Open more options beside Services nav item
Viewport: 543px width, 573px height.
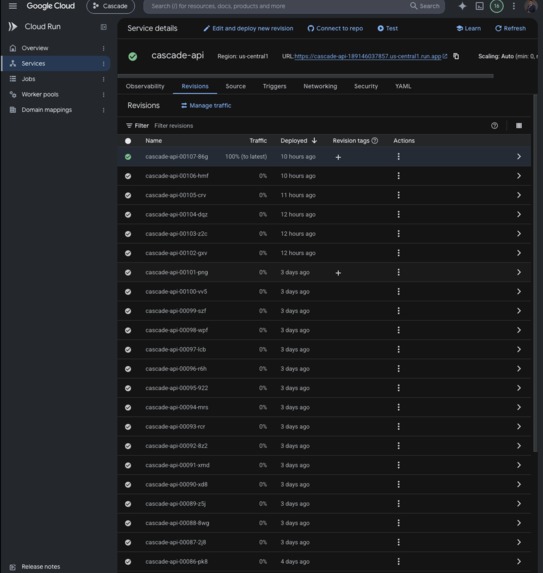point(103,64)
